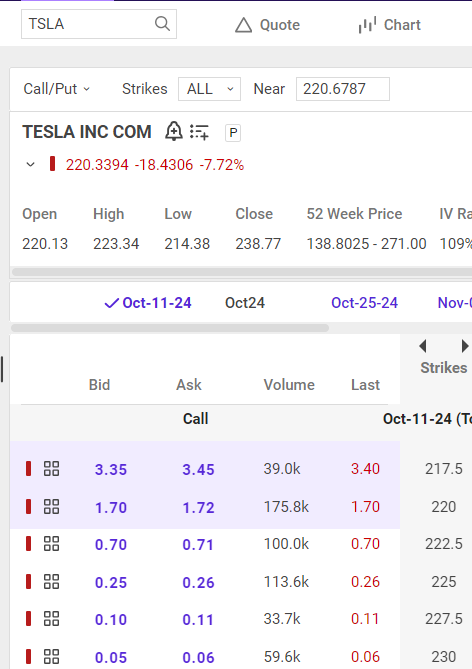The width and height of the screenshot is (472, 669).
Task: Click the 1.72 ask price for the 220 call
Action: coord(198,507)
